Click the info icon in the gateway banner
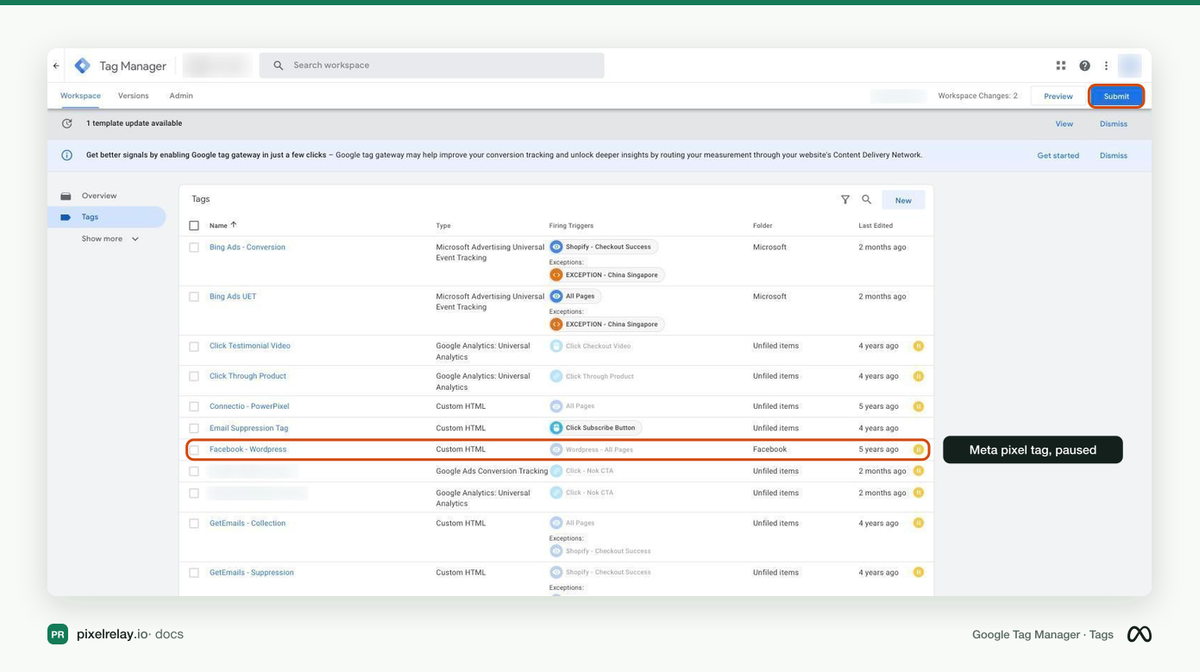 67,155
